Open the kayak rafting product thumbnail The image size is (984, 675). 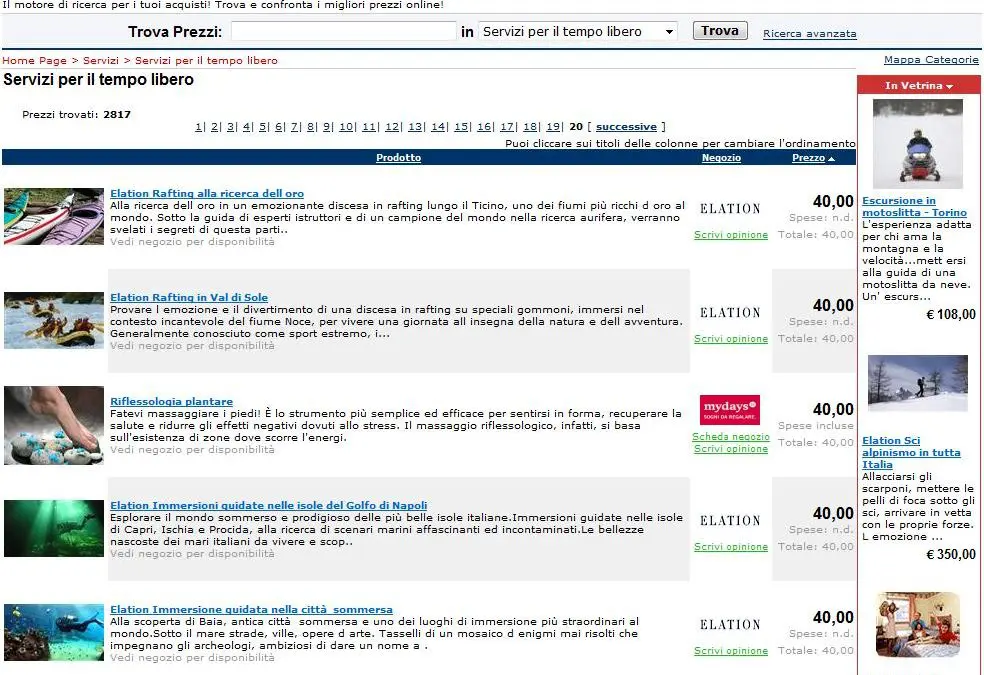point(54,216)
